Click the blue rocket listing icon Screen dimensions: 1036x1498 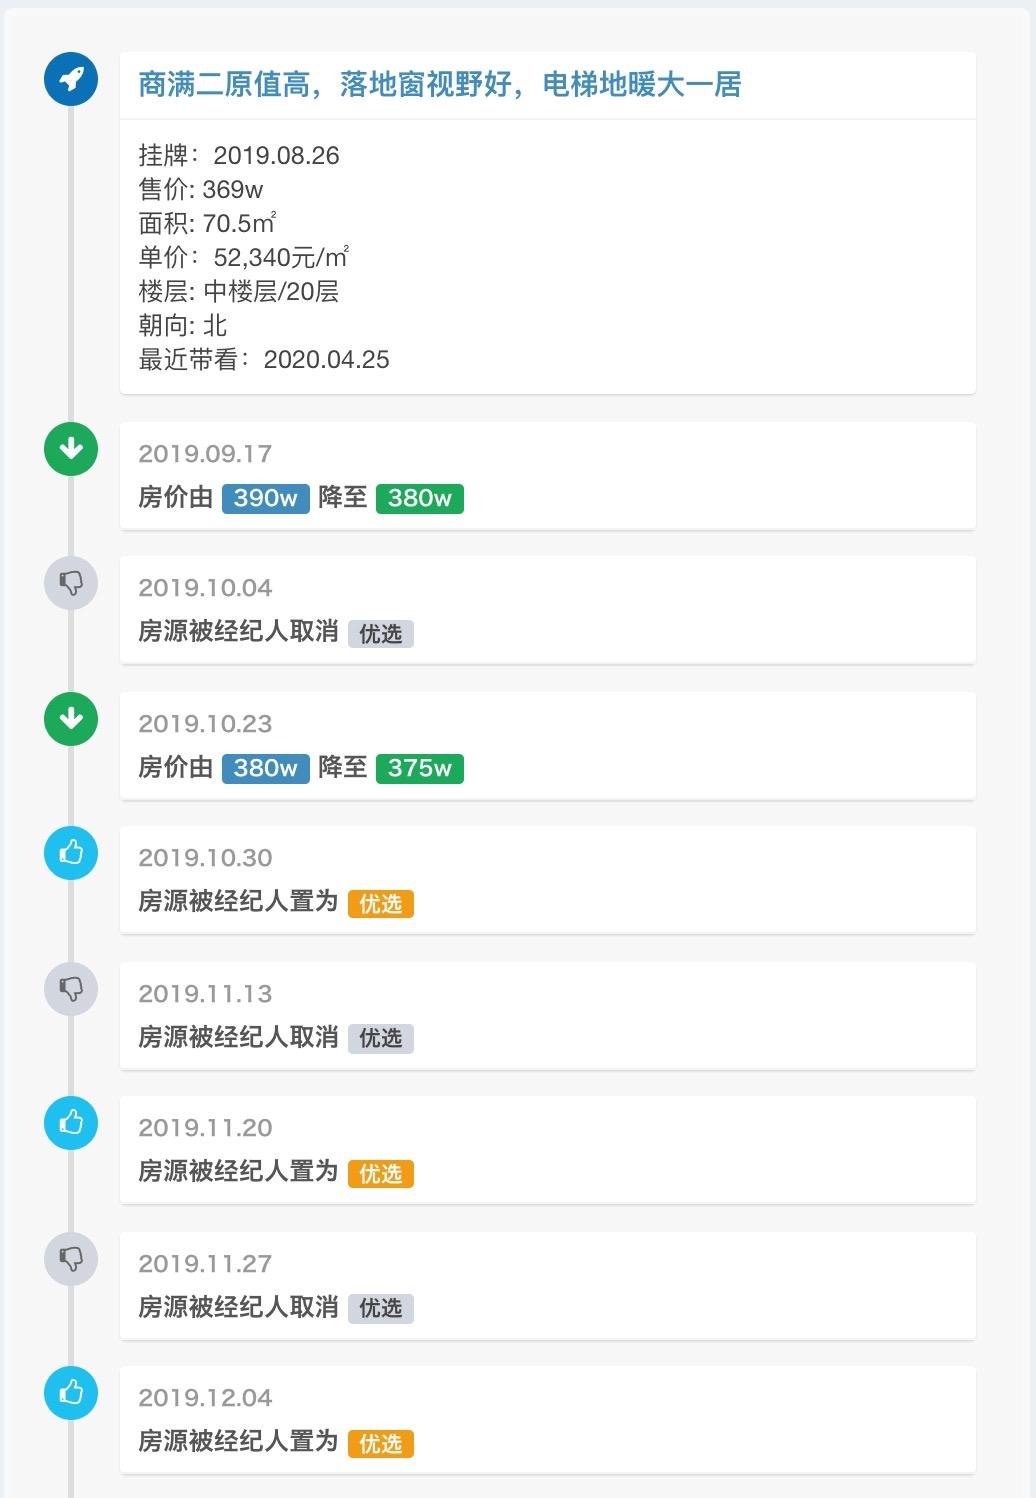click(x=70, y=82)
